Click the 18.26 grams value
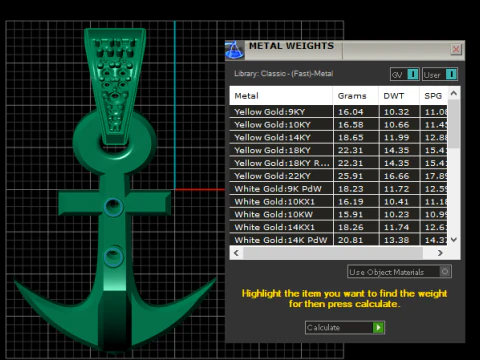 click(x=351, y=227)
